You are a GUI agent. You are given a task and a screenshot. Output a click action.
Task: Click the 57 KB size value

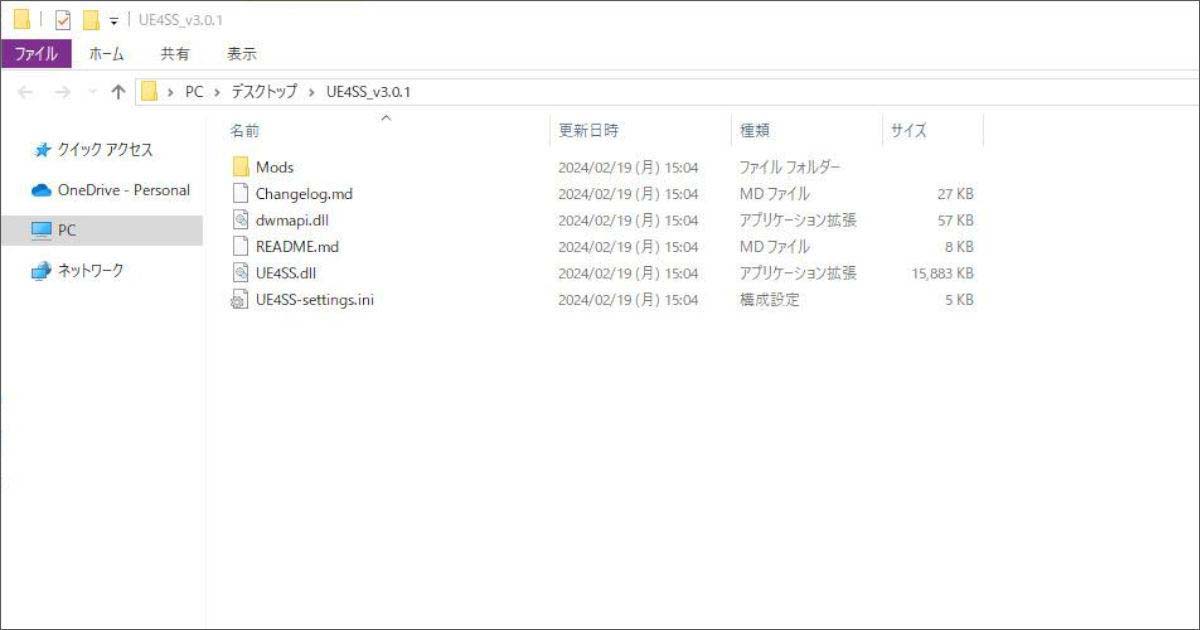pos(955,220)
